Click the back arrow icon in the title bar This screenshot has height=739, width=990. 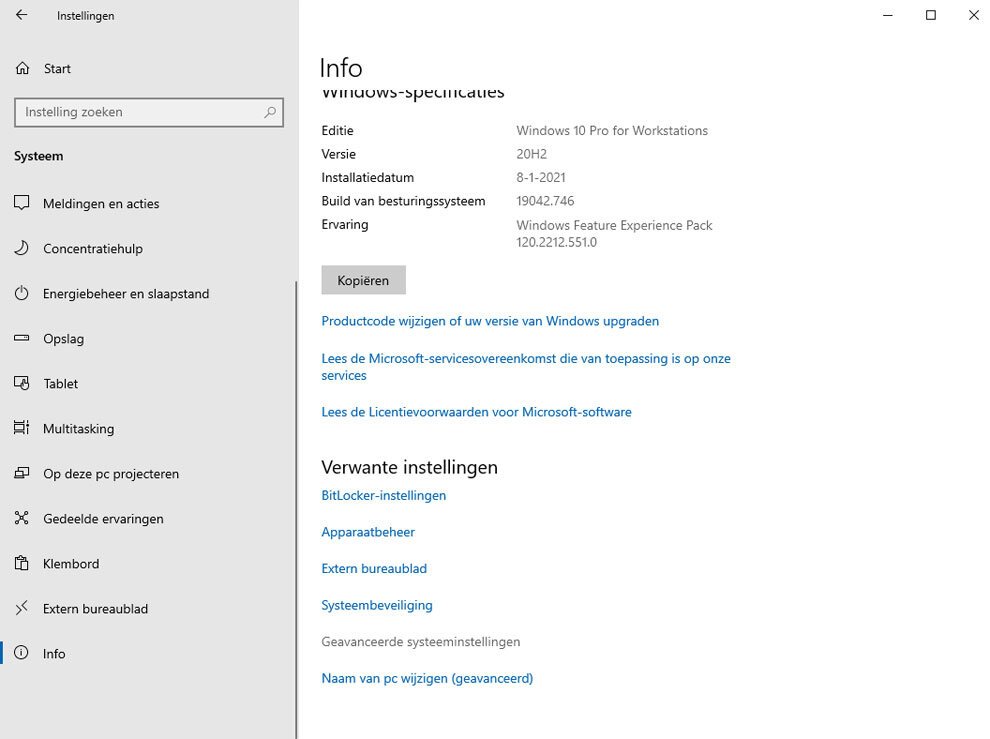point(21,15)
